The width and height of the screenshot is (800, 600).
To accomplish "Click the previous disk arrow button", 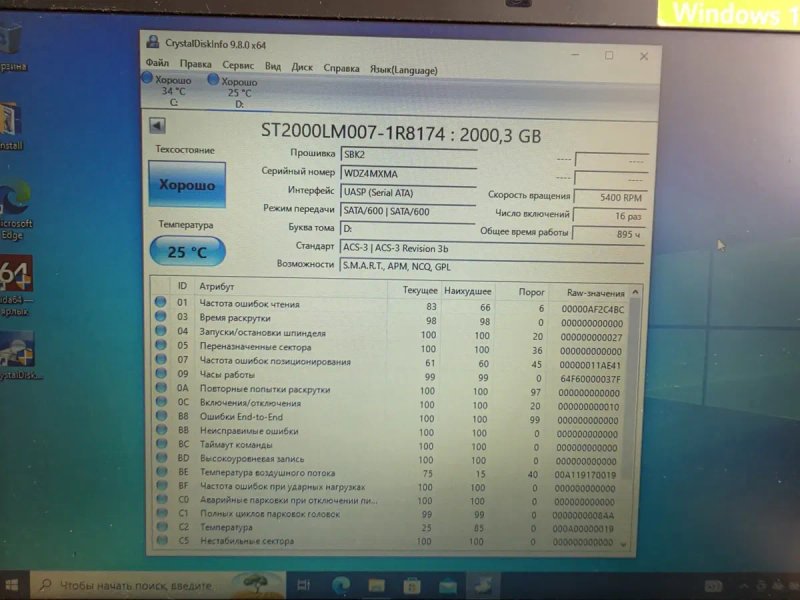I will [x=157, y=126].
